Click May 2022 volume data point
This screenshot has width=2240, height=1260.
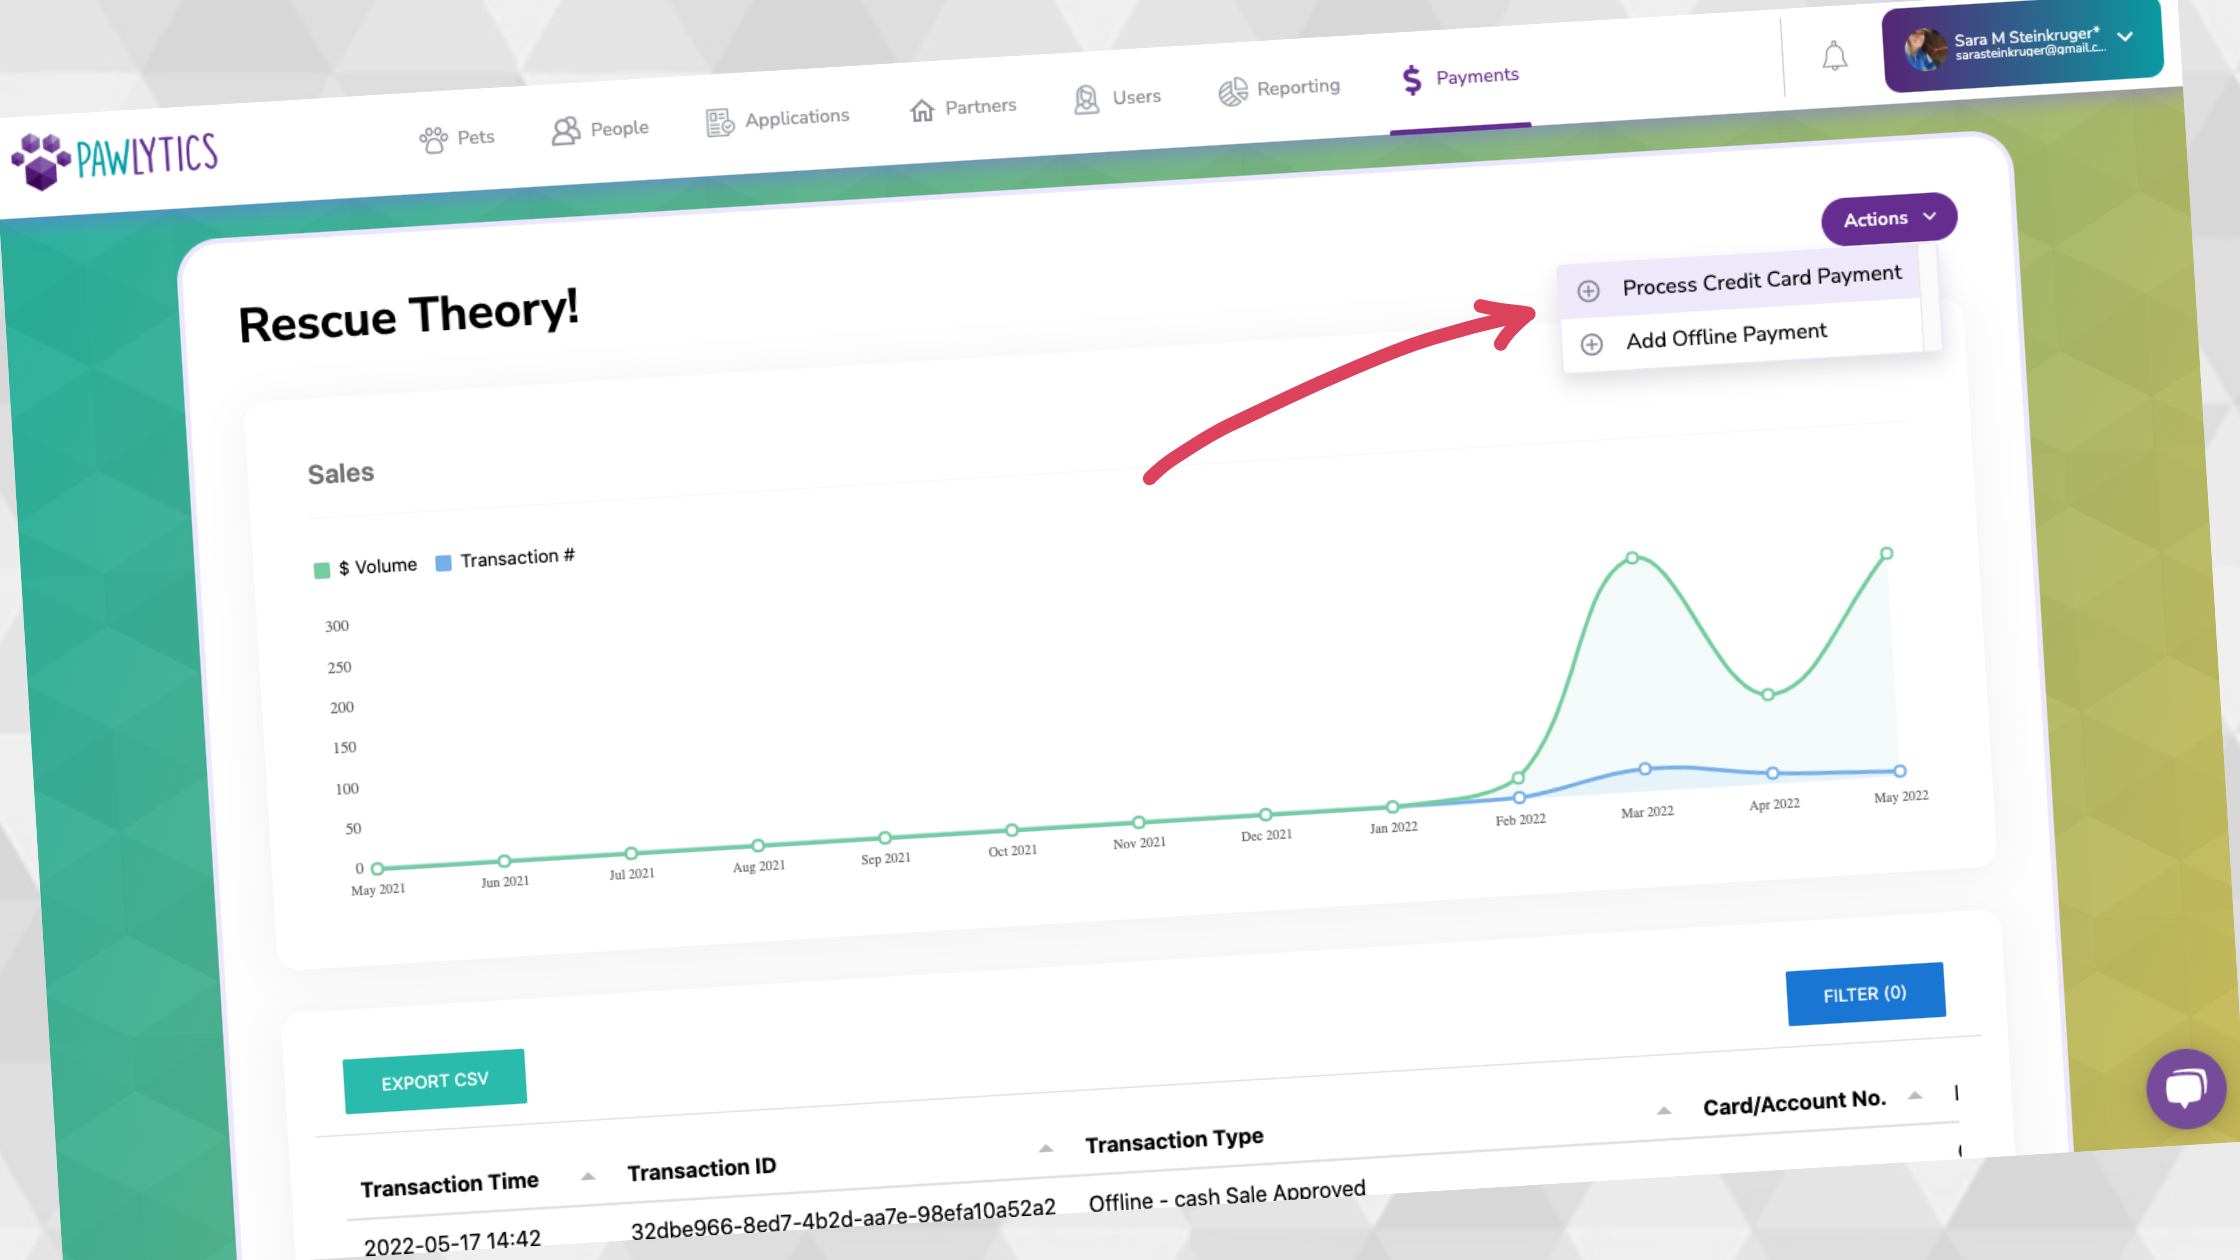(1886, 553)
